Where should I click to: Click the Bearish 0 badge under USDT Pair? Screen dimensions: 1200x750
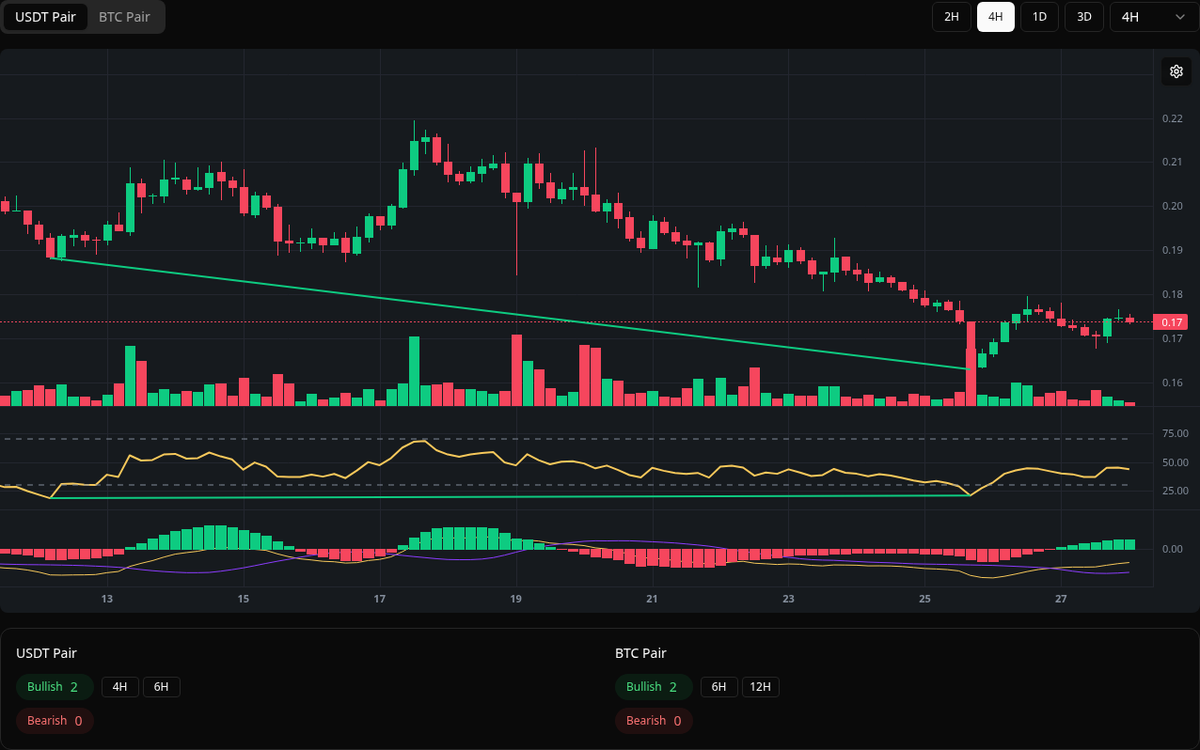54,720
